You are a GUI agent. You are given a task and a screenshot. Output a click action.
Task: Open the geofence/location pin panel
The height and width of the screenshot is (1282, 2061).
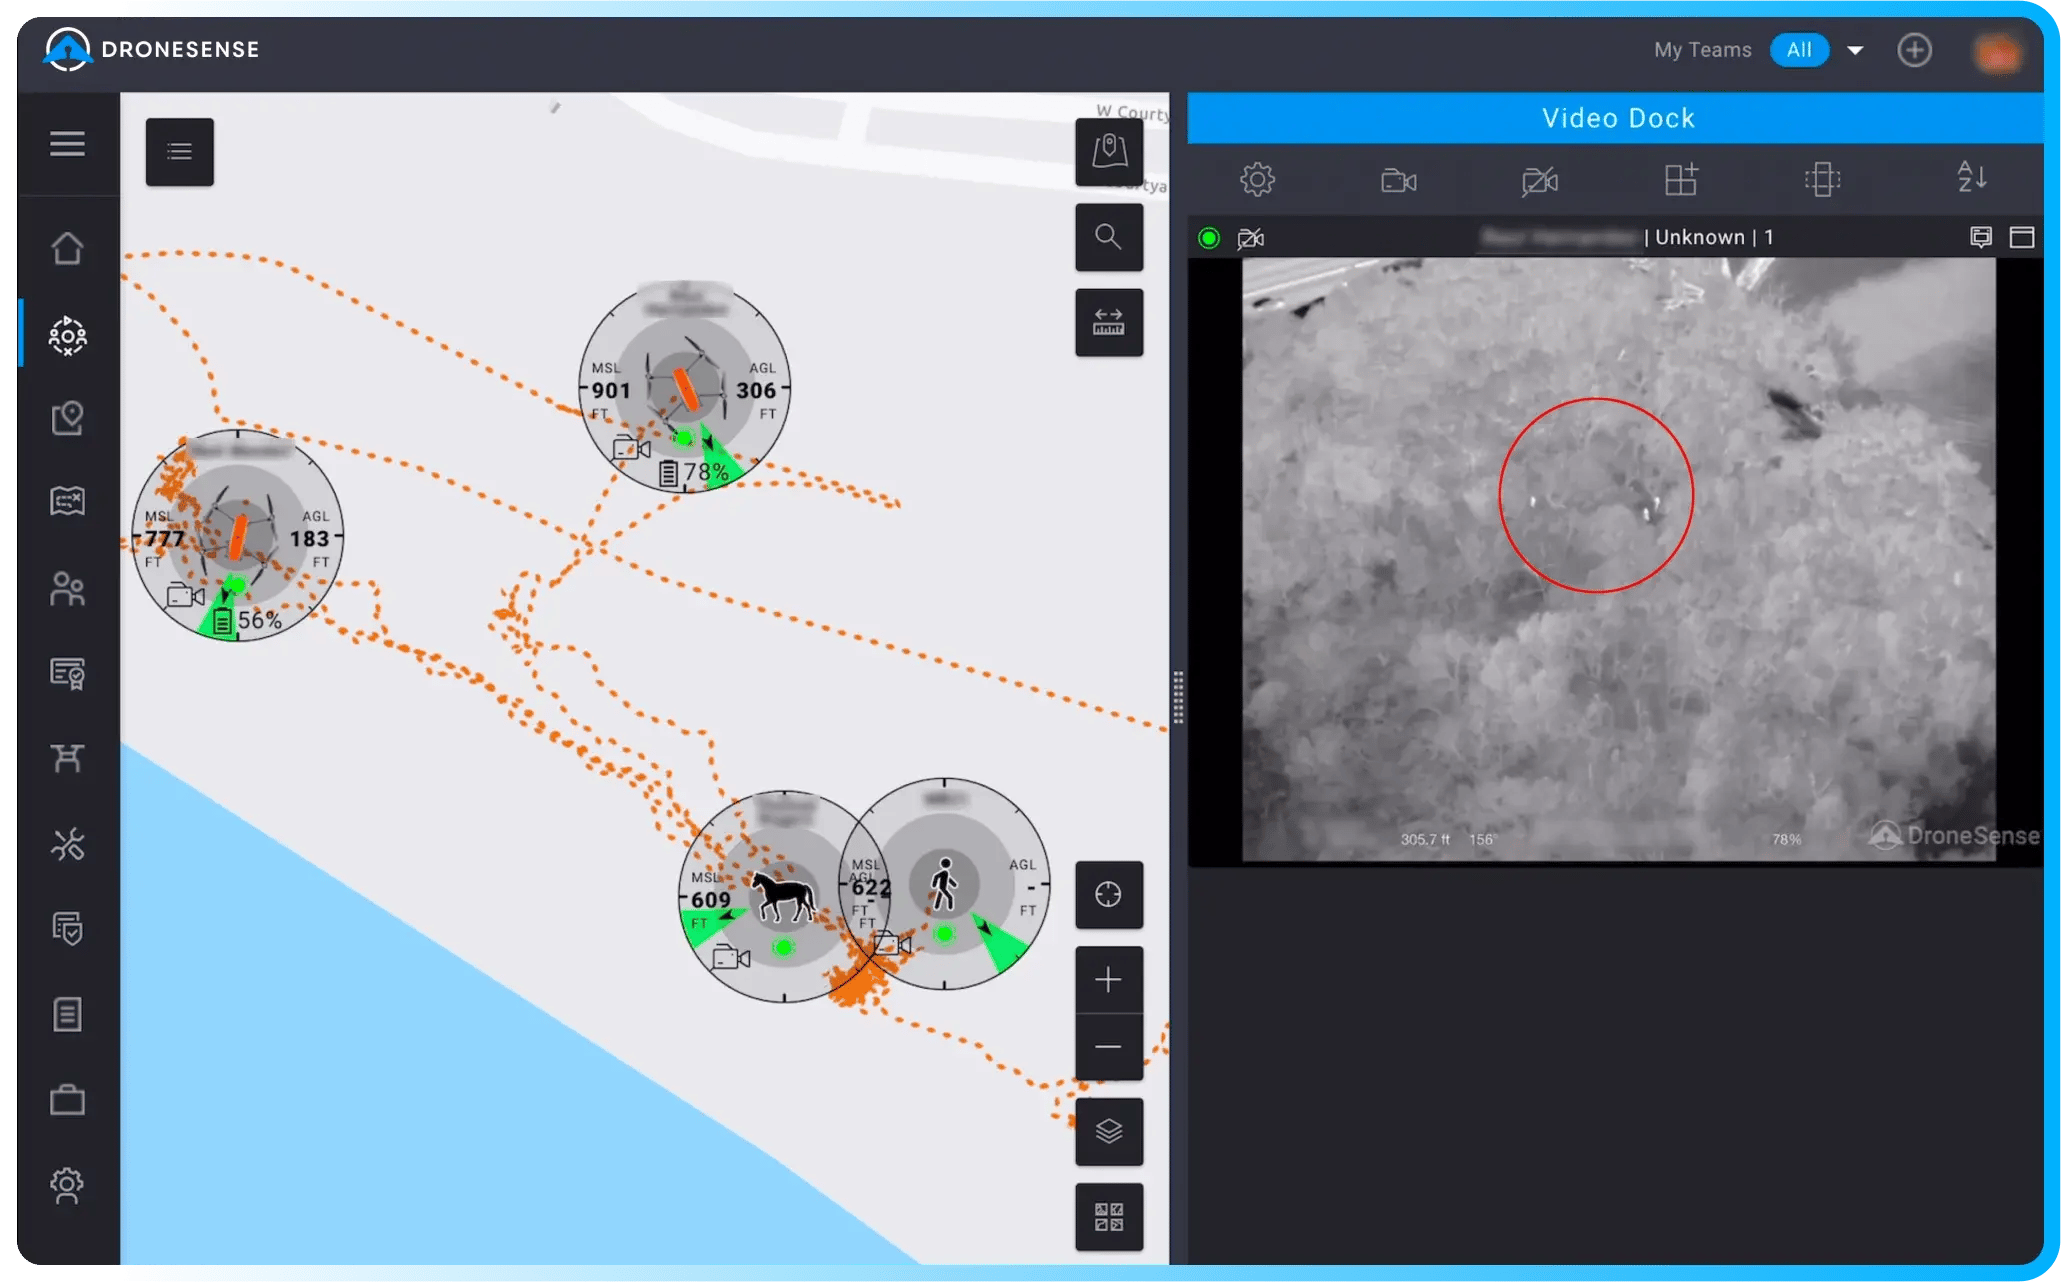(x=66, y=418)
